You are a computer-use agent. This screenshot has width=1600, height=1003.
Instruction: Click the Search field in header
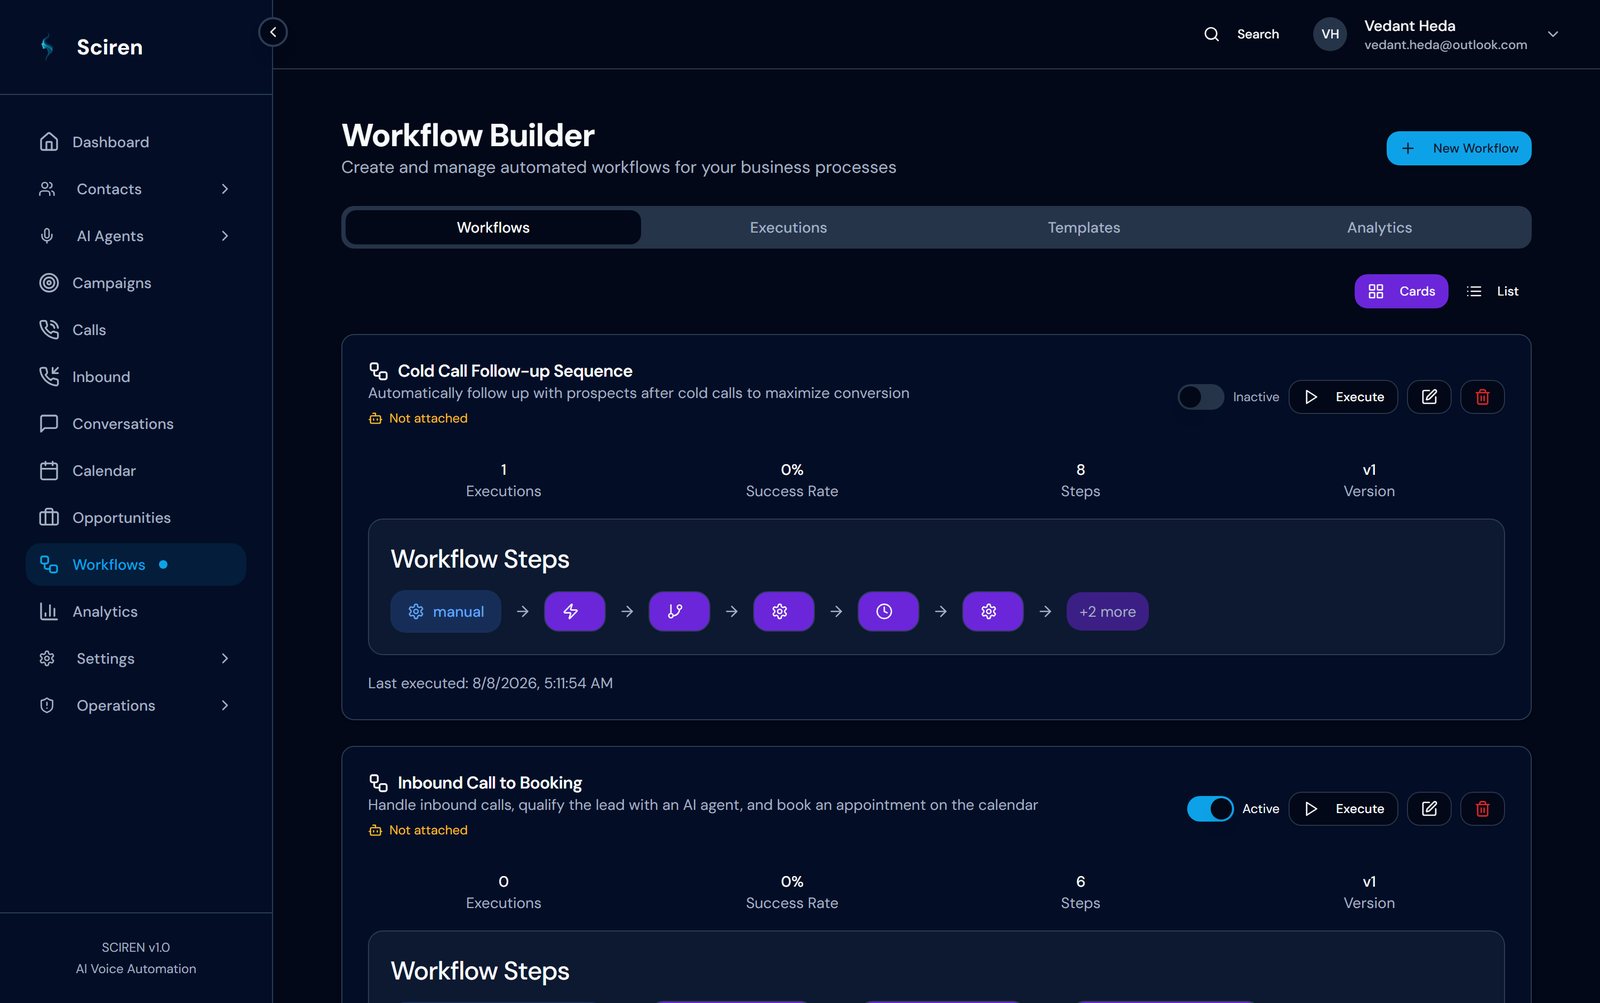[1241, 34]
